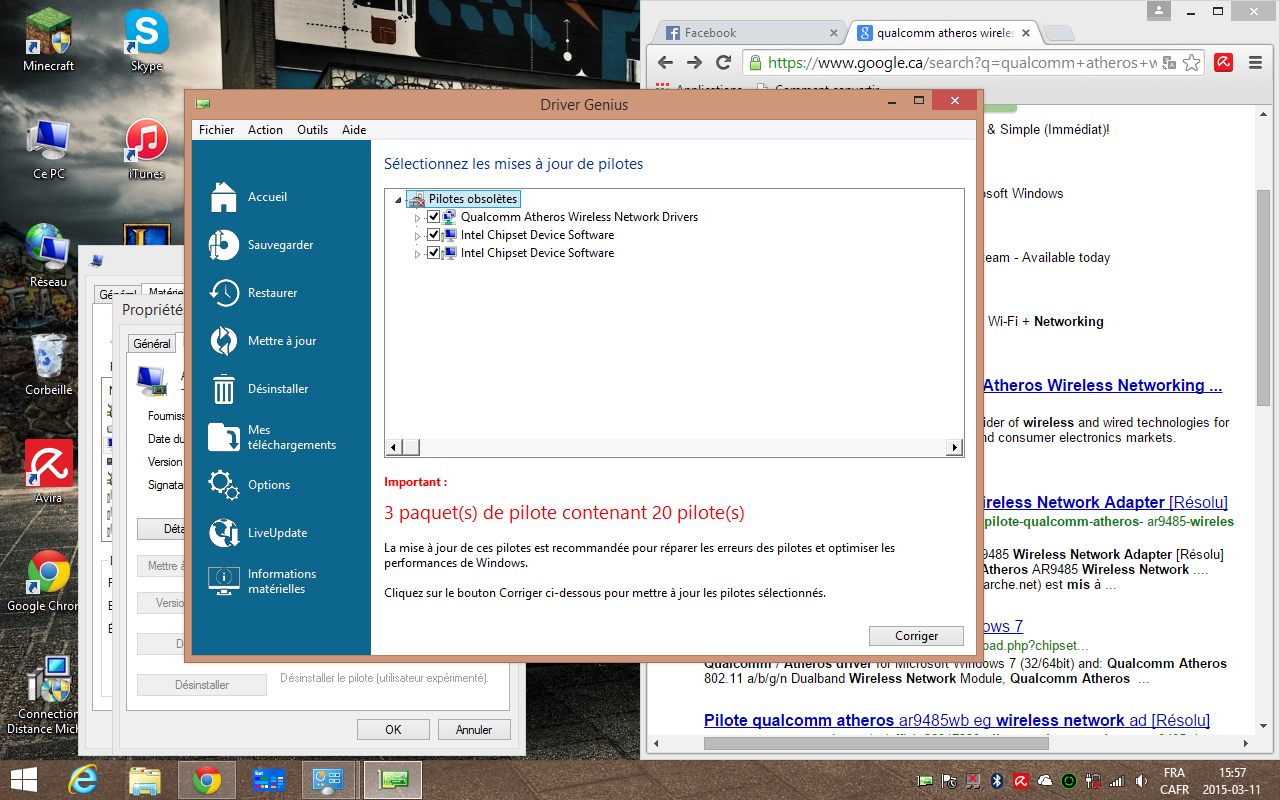Open Options gear icon

(x=224, y=485)
